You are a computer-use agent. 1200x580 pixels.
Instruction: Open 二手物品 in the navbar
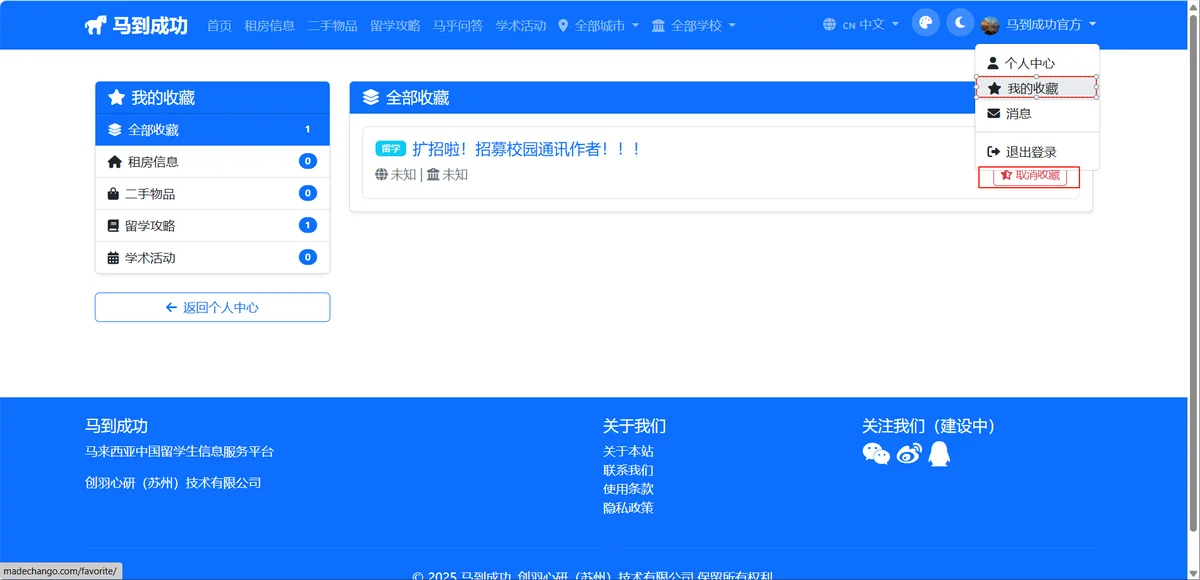(x=332, y=25)
